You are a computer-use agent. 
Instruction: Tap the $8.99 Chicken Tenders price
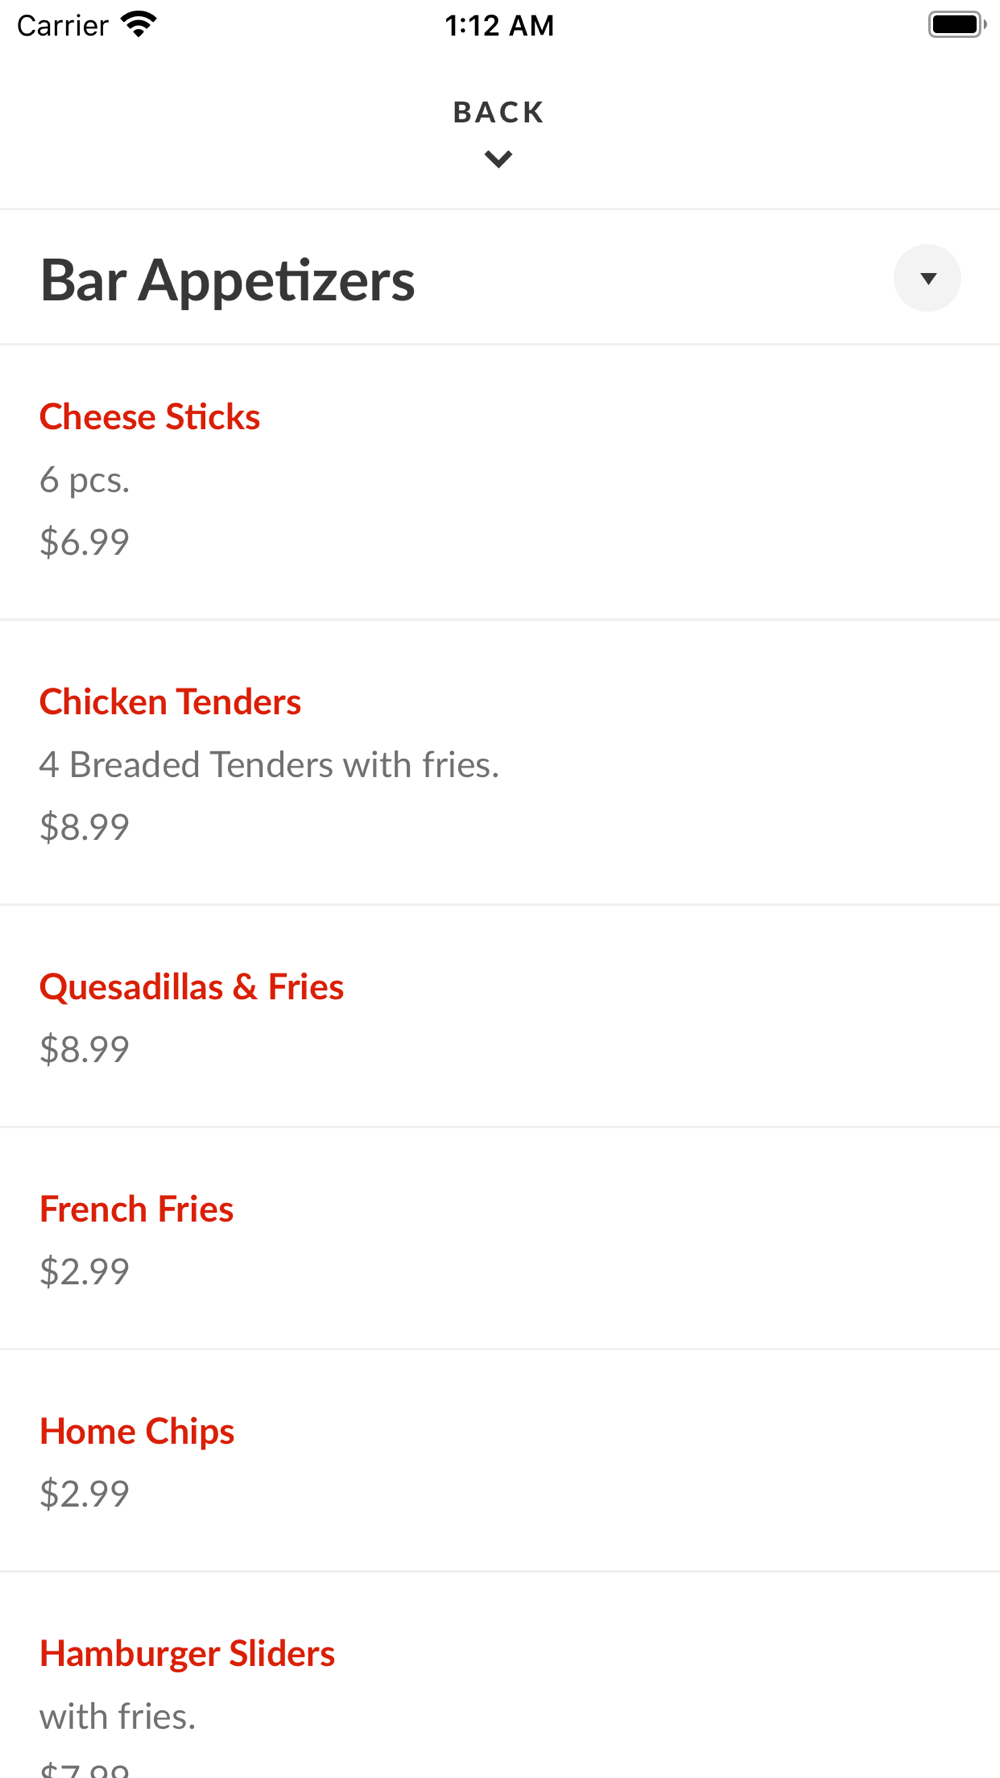(85, 827)
